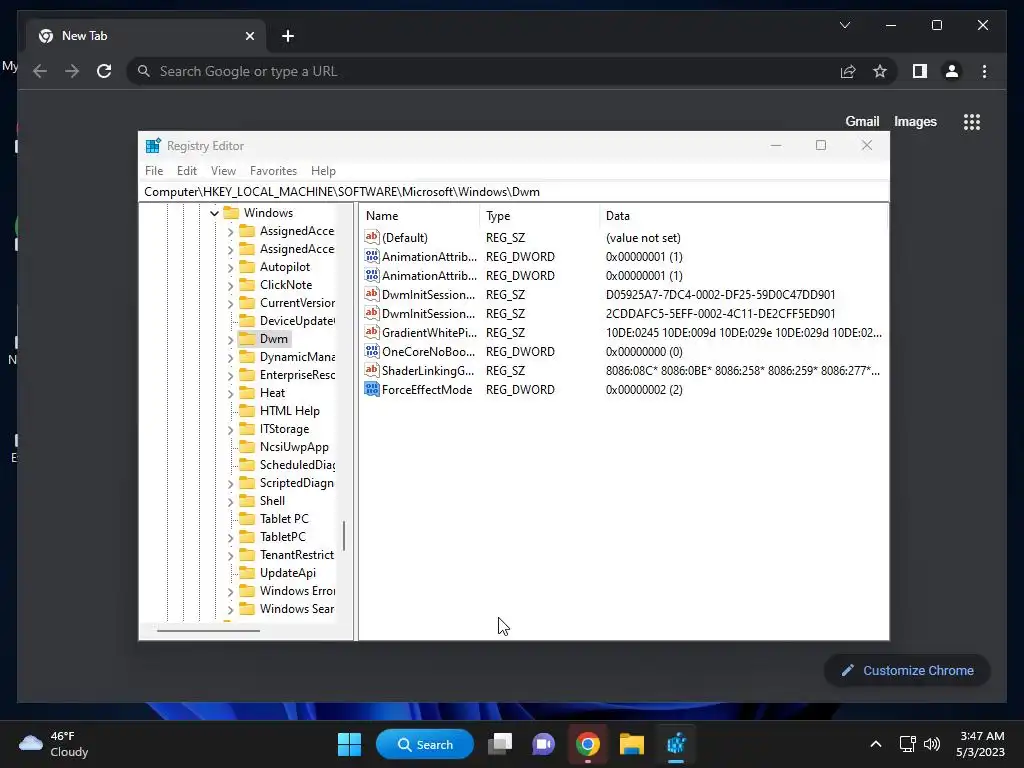Open the Gmail link

click(862, 121)
